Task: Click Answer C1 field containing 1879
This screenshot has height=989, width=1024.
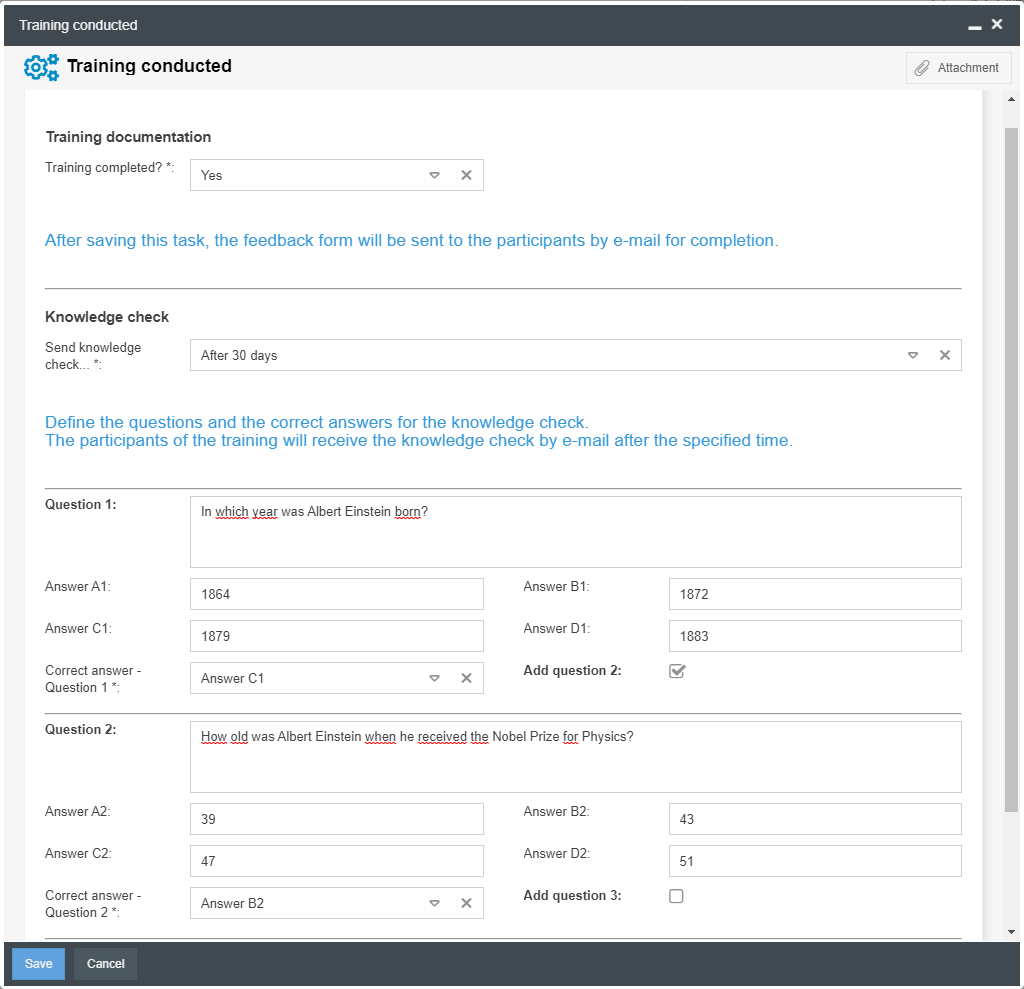Action: (x=336, y=636)
